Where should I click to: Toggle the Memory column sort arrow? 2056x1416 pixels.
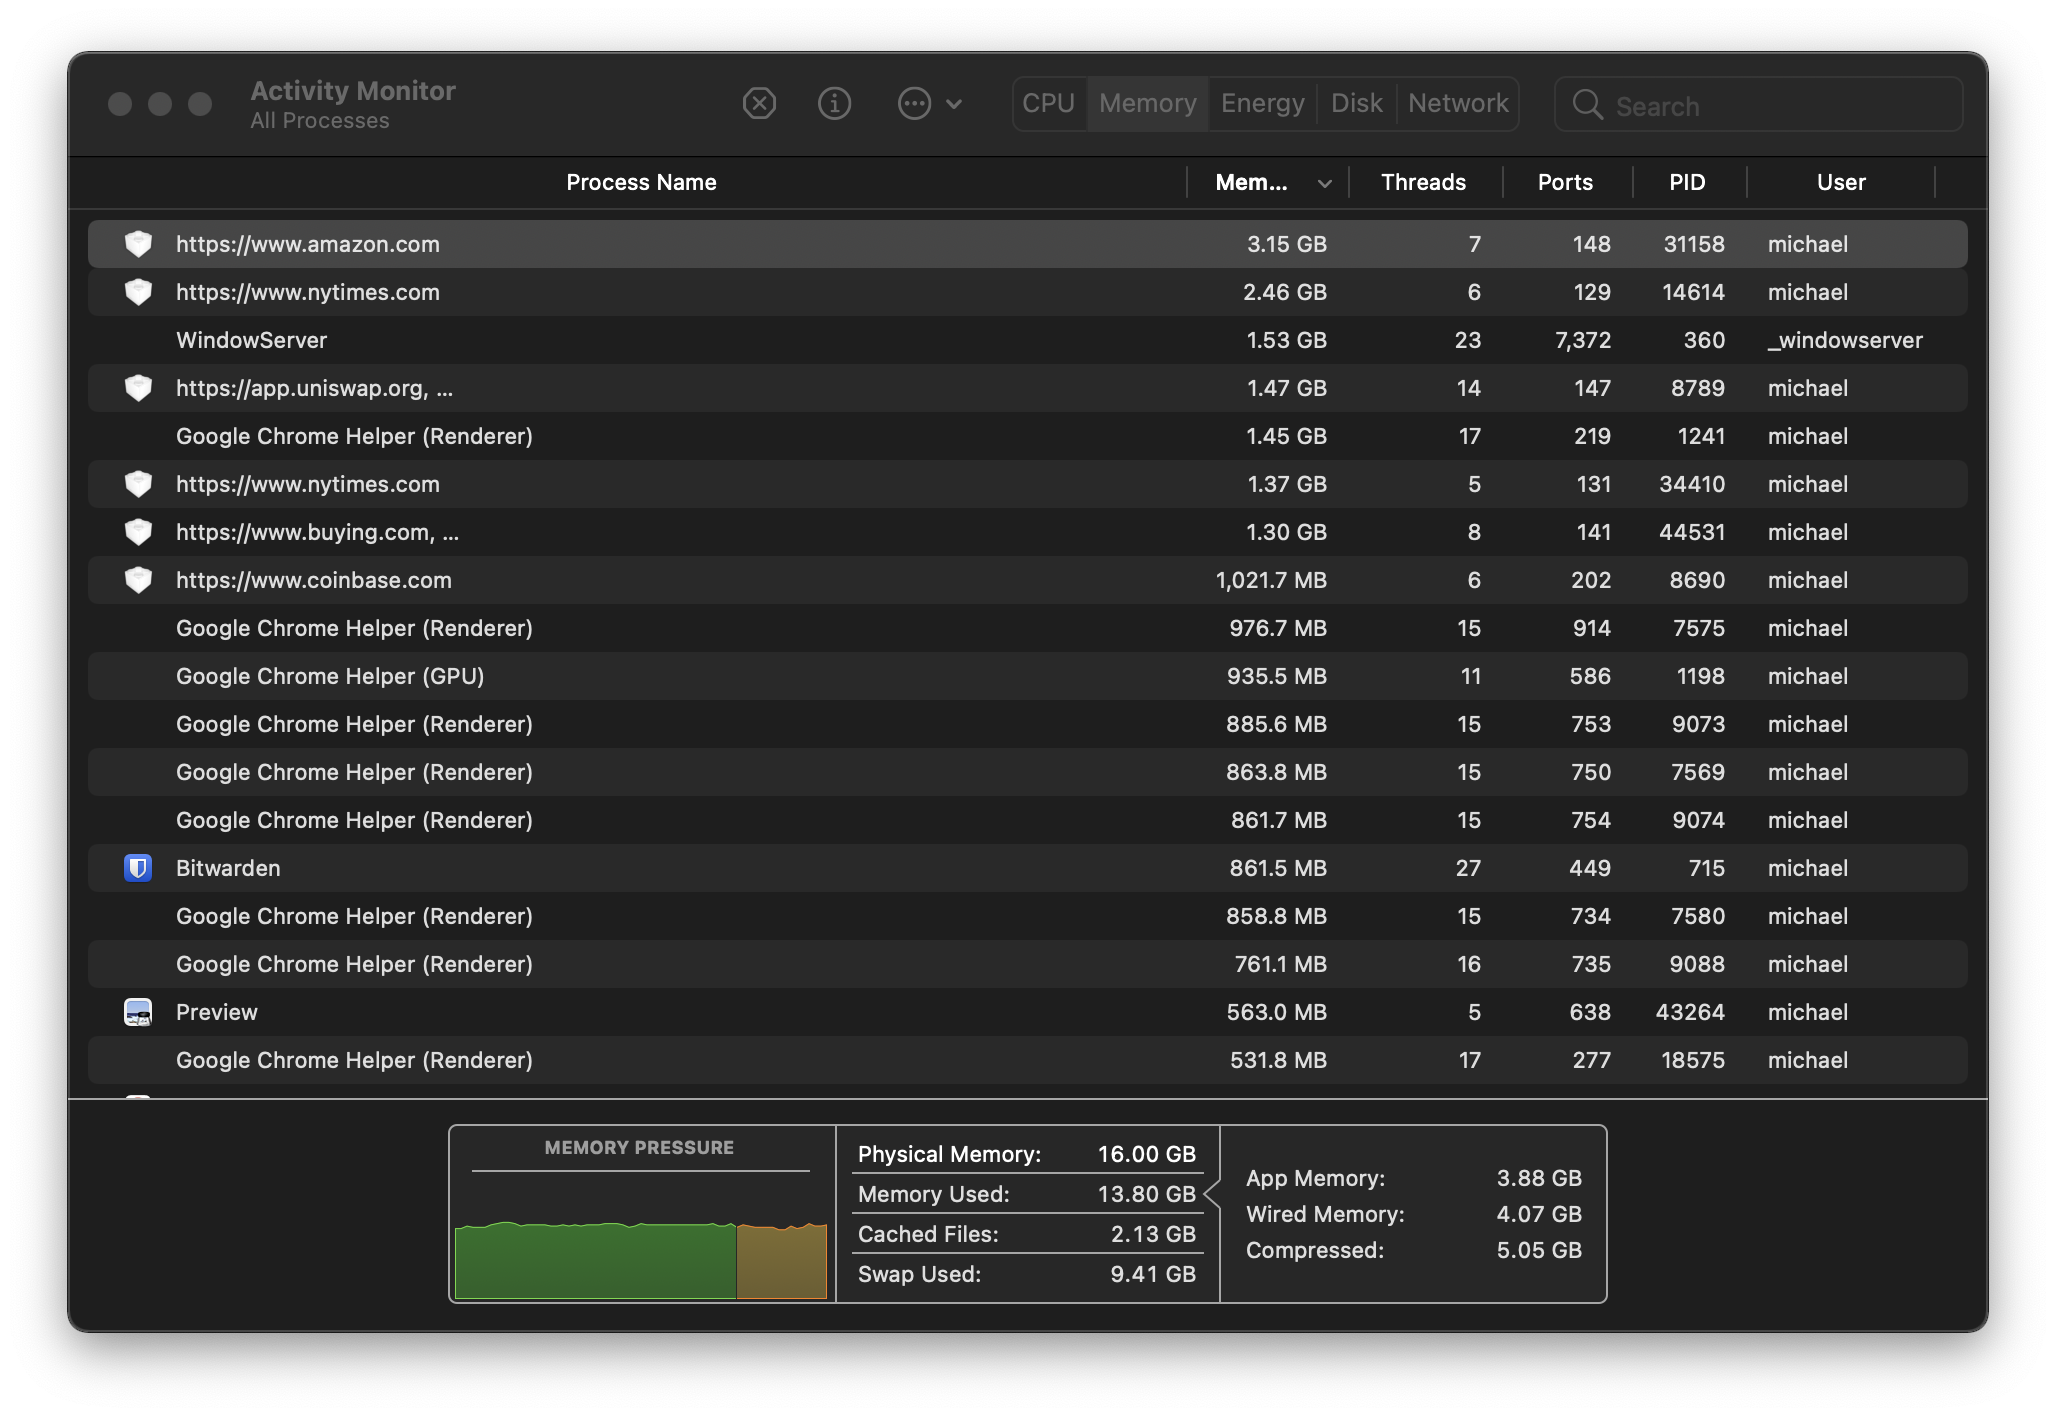(x=1324, y=183)
